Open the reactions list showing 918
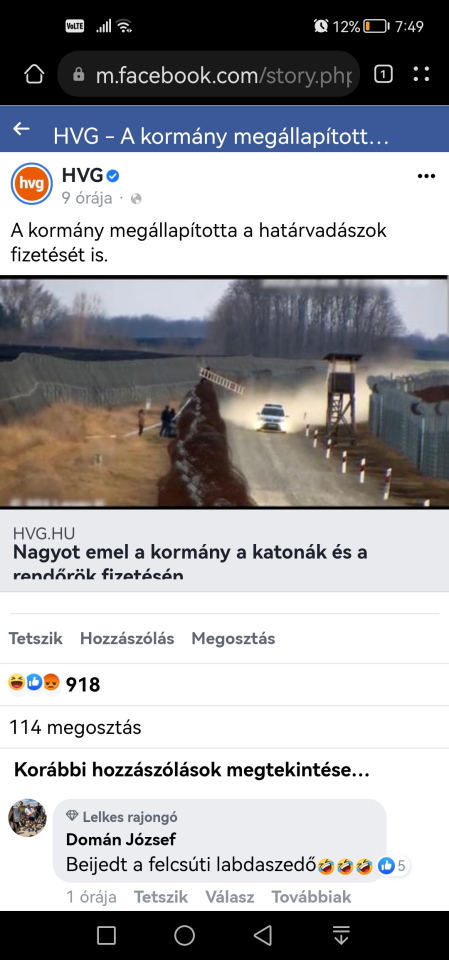449x960 pixels. click(54, 684)
